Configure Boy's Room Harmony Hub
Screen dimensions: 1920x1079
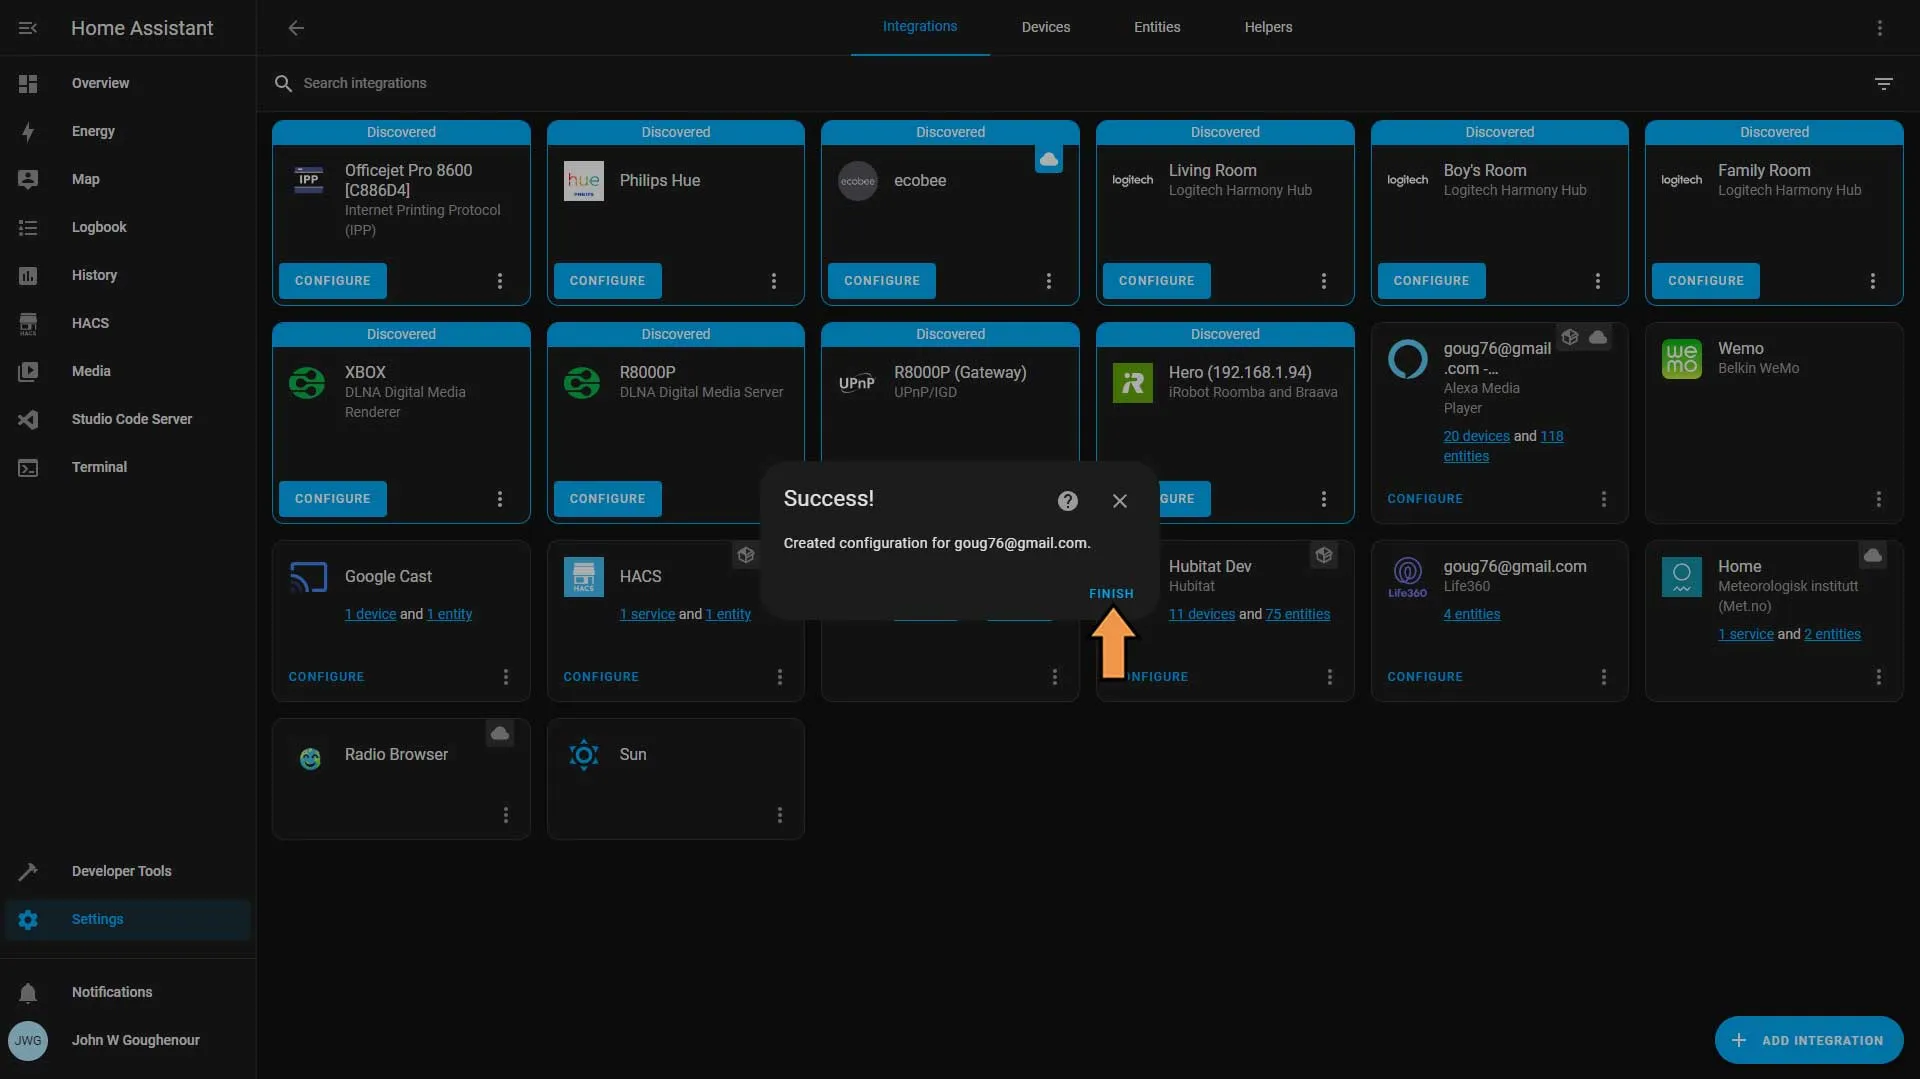(x=1432, y=281)
